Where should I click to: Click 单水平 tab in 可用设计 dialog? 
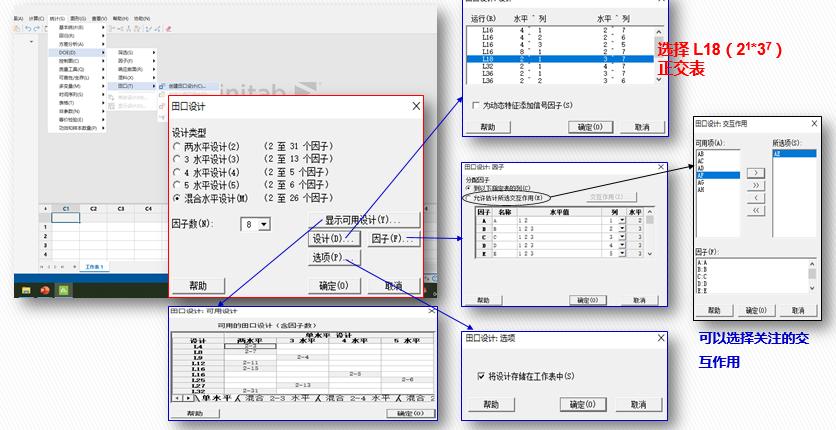point(216,398)
